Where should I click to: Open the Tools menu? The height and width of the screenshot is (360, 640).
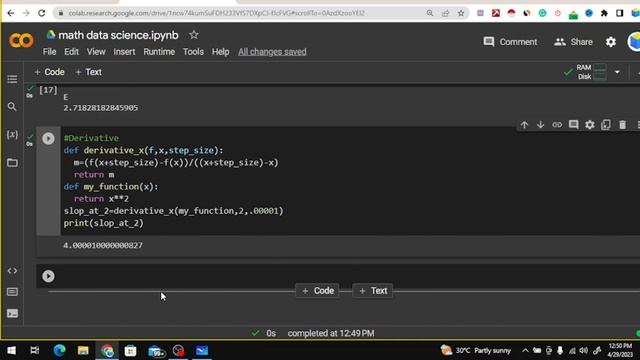(193, 52)
